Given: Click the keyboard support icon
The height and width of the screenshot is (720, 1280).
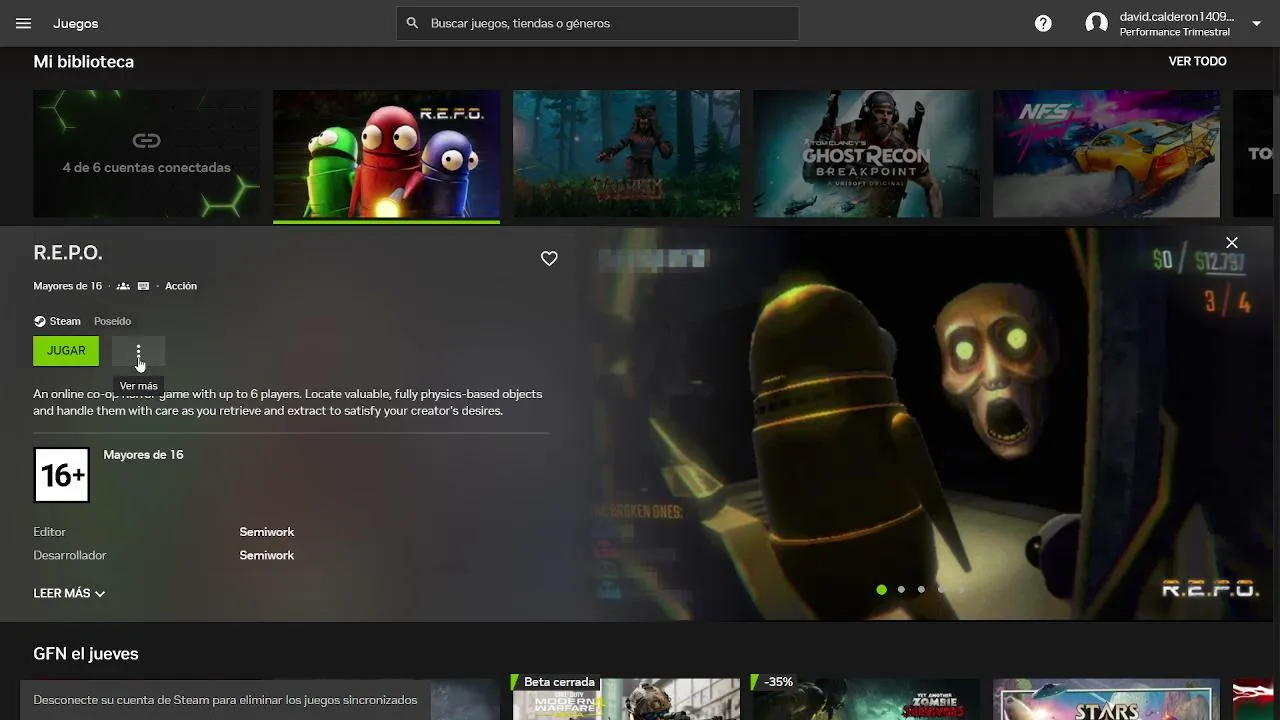Looking at the screenshot, I should [x=143, y=286].
